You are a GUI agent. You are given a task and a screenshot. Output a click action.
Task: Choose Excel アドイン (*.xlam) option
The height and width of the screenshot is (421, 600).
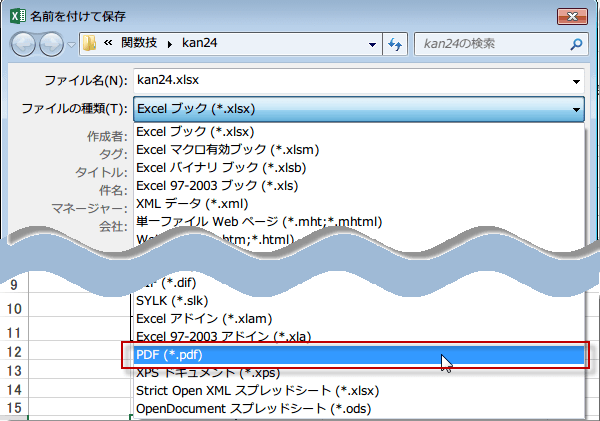[359, 319]
